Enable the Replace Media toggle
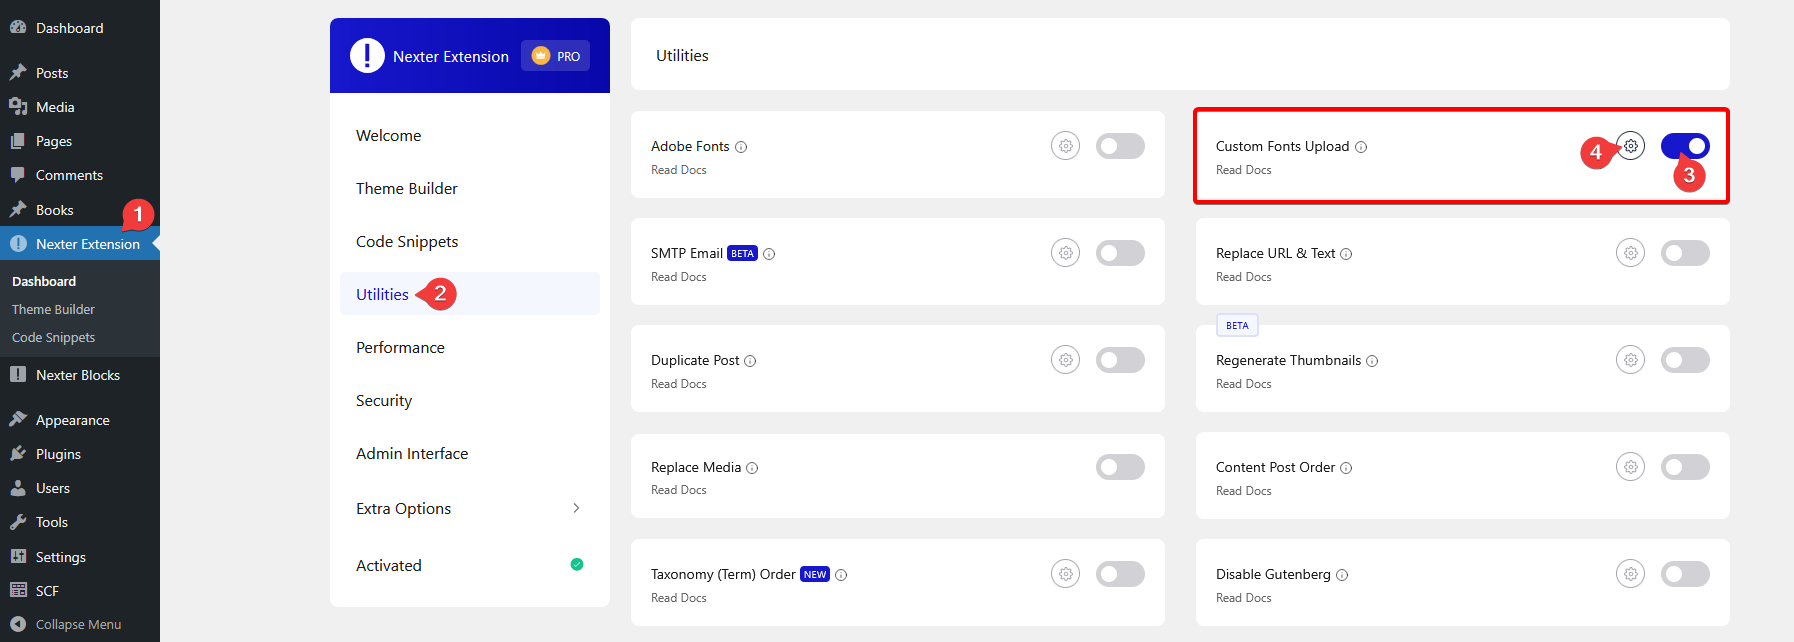This screenshot has width=1794, height=642. click(x=1120, y=467)
